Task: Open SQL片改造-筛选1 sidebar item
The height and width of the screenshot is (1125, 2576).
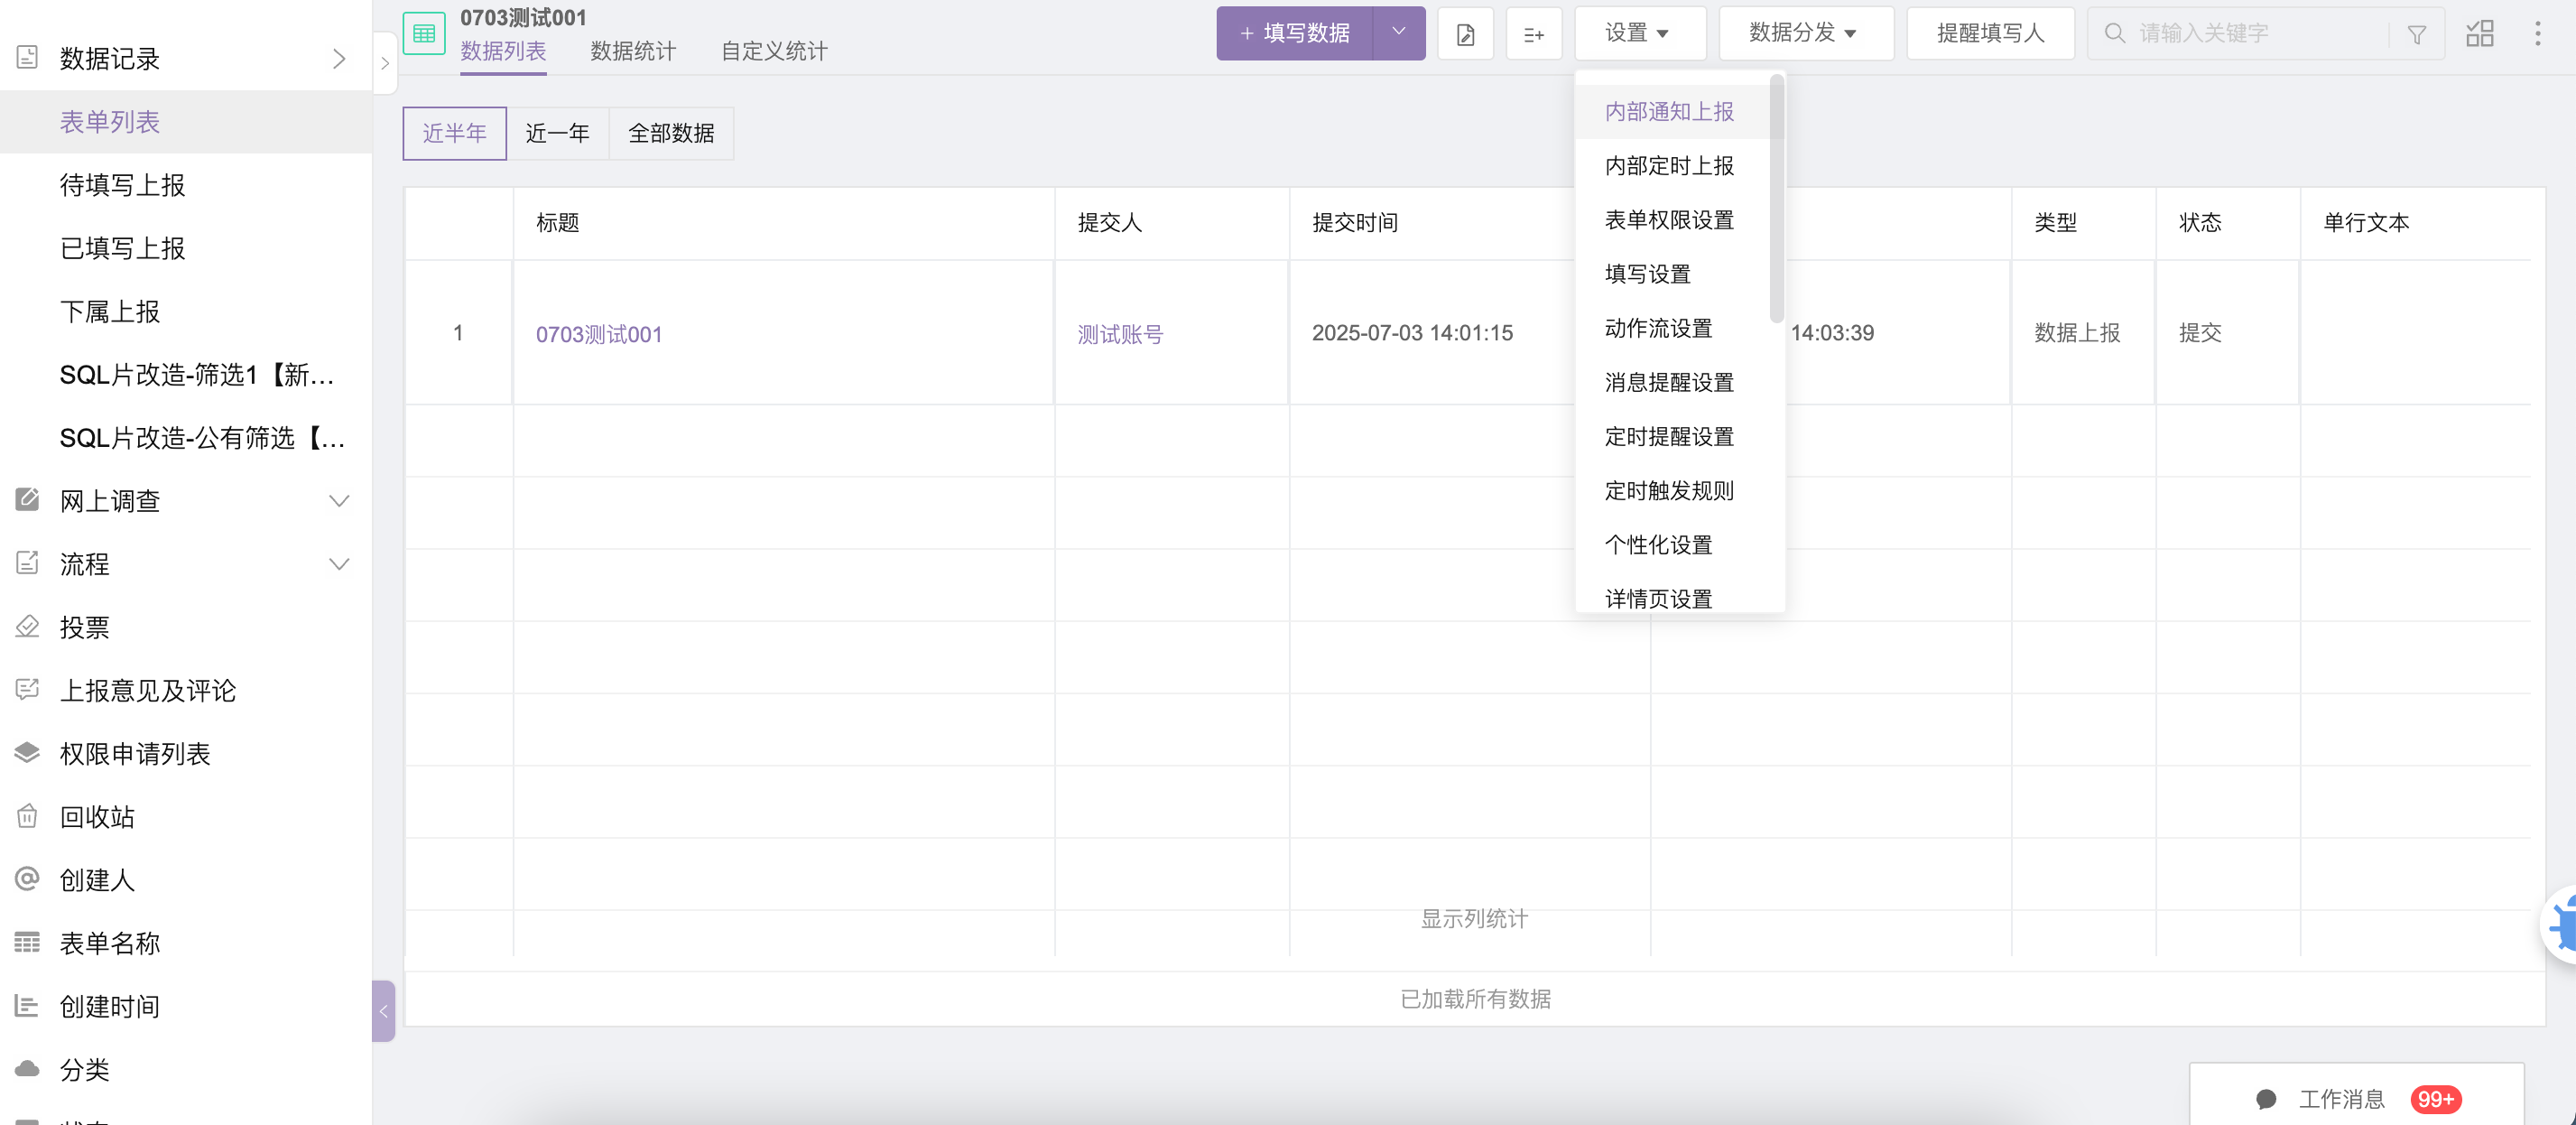Action: click(x=186, y=374)
